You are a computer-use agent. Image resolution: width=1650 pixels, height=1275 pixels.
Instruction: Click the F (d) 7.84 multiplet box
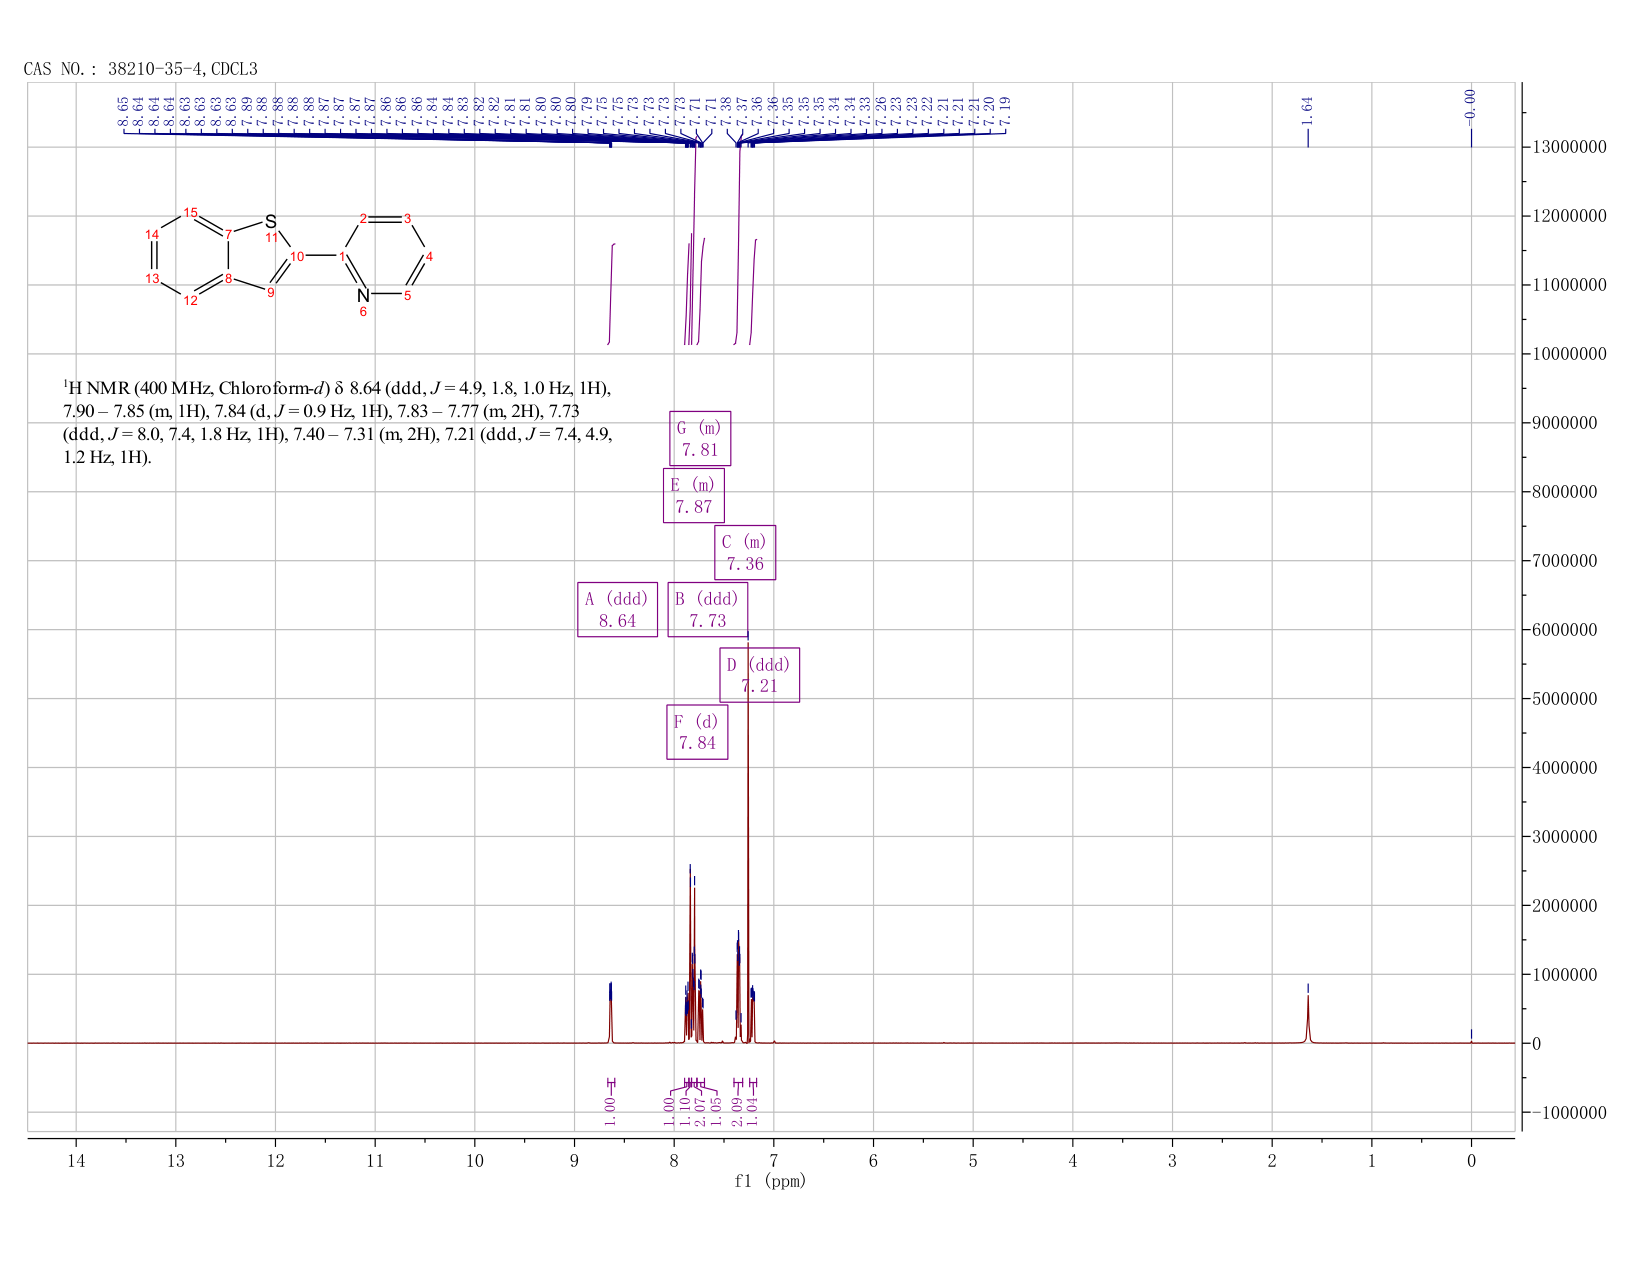[697, 732]
